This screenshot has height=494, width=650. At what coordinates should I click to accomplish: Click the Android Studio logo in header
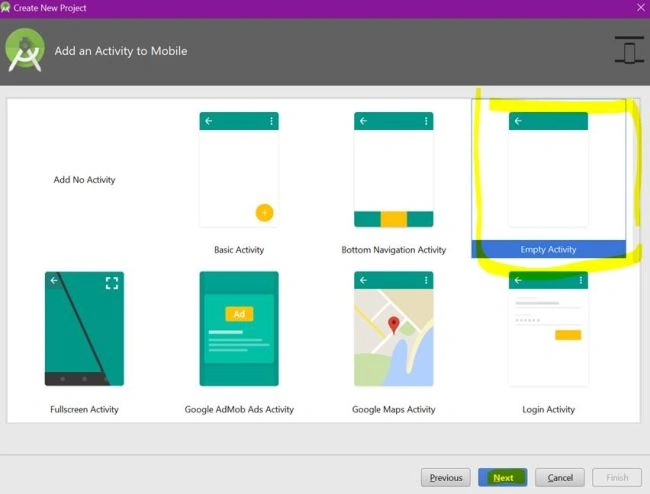(24, 50)
